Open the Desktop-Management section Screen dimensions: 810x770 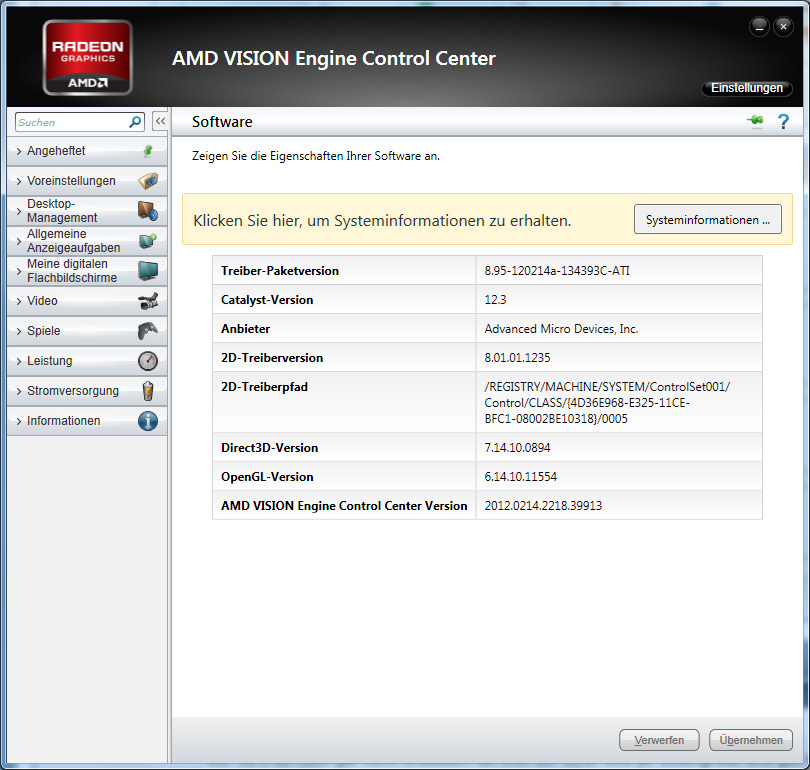click(87, 211)
